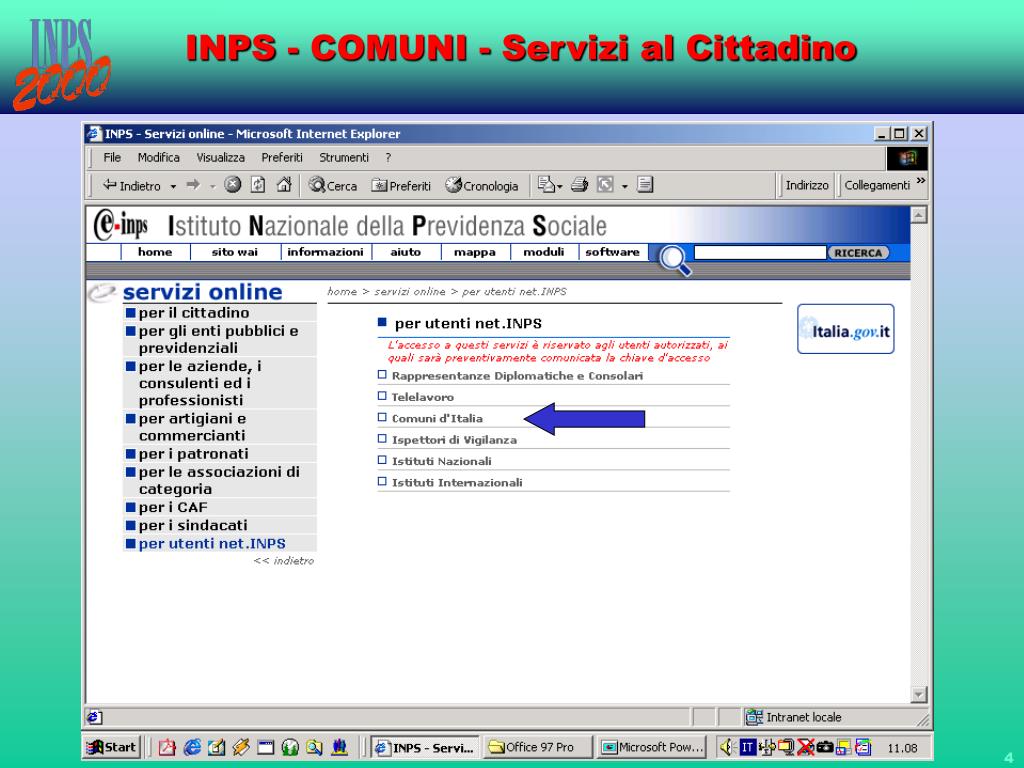Image resolution: width=1024 pixels, height=768 pixels.
Task: Check the Istituti Nazionali box
Action: (x=383, y=460)
